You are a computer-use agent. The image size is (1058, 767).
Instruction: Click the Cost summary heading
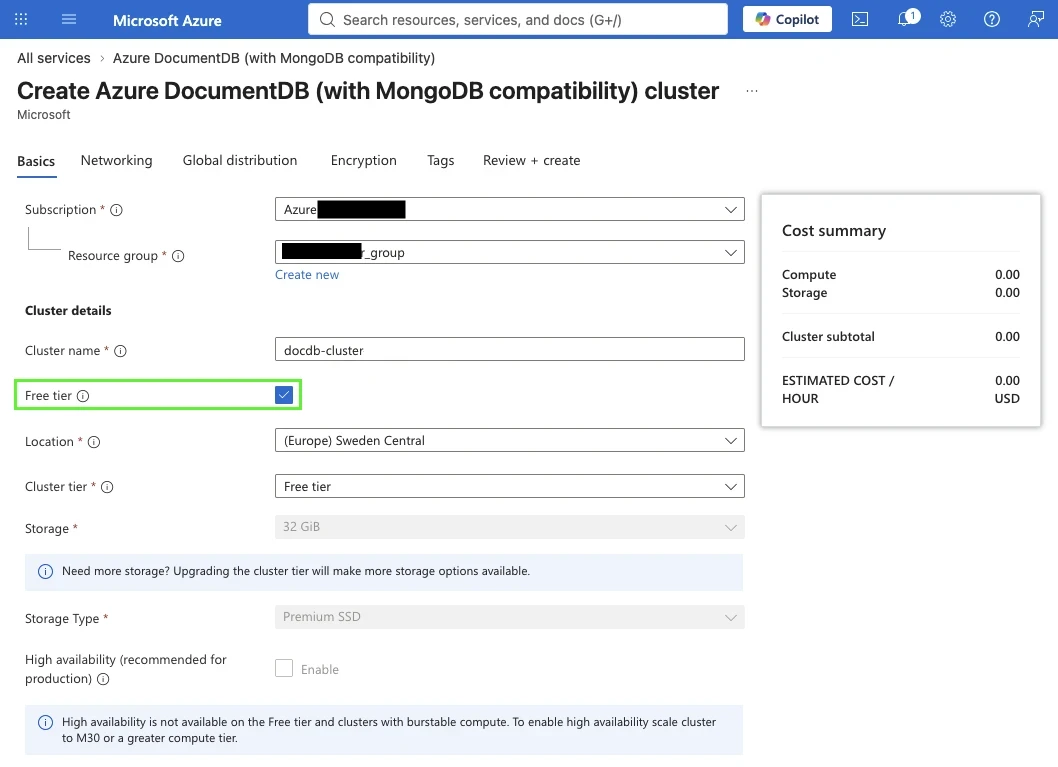pyautogui.click(x=833, y=231)
